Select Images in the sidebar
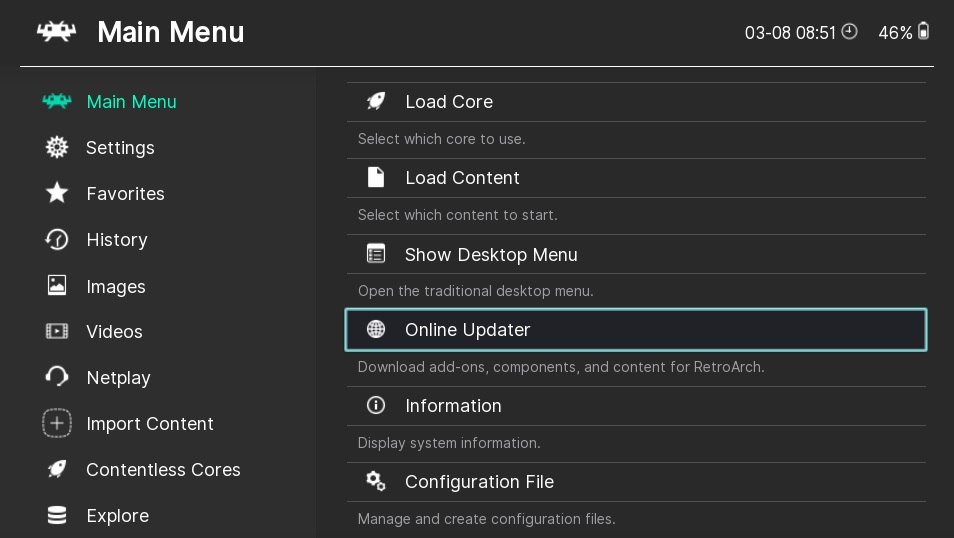The image size is (954, 538). 116,287
